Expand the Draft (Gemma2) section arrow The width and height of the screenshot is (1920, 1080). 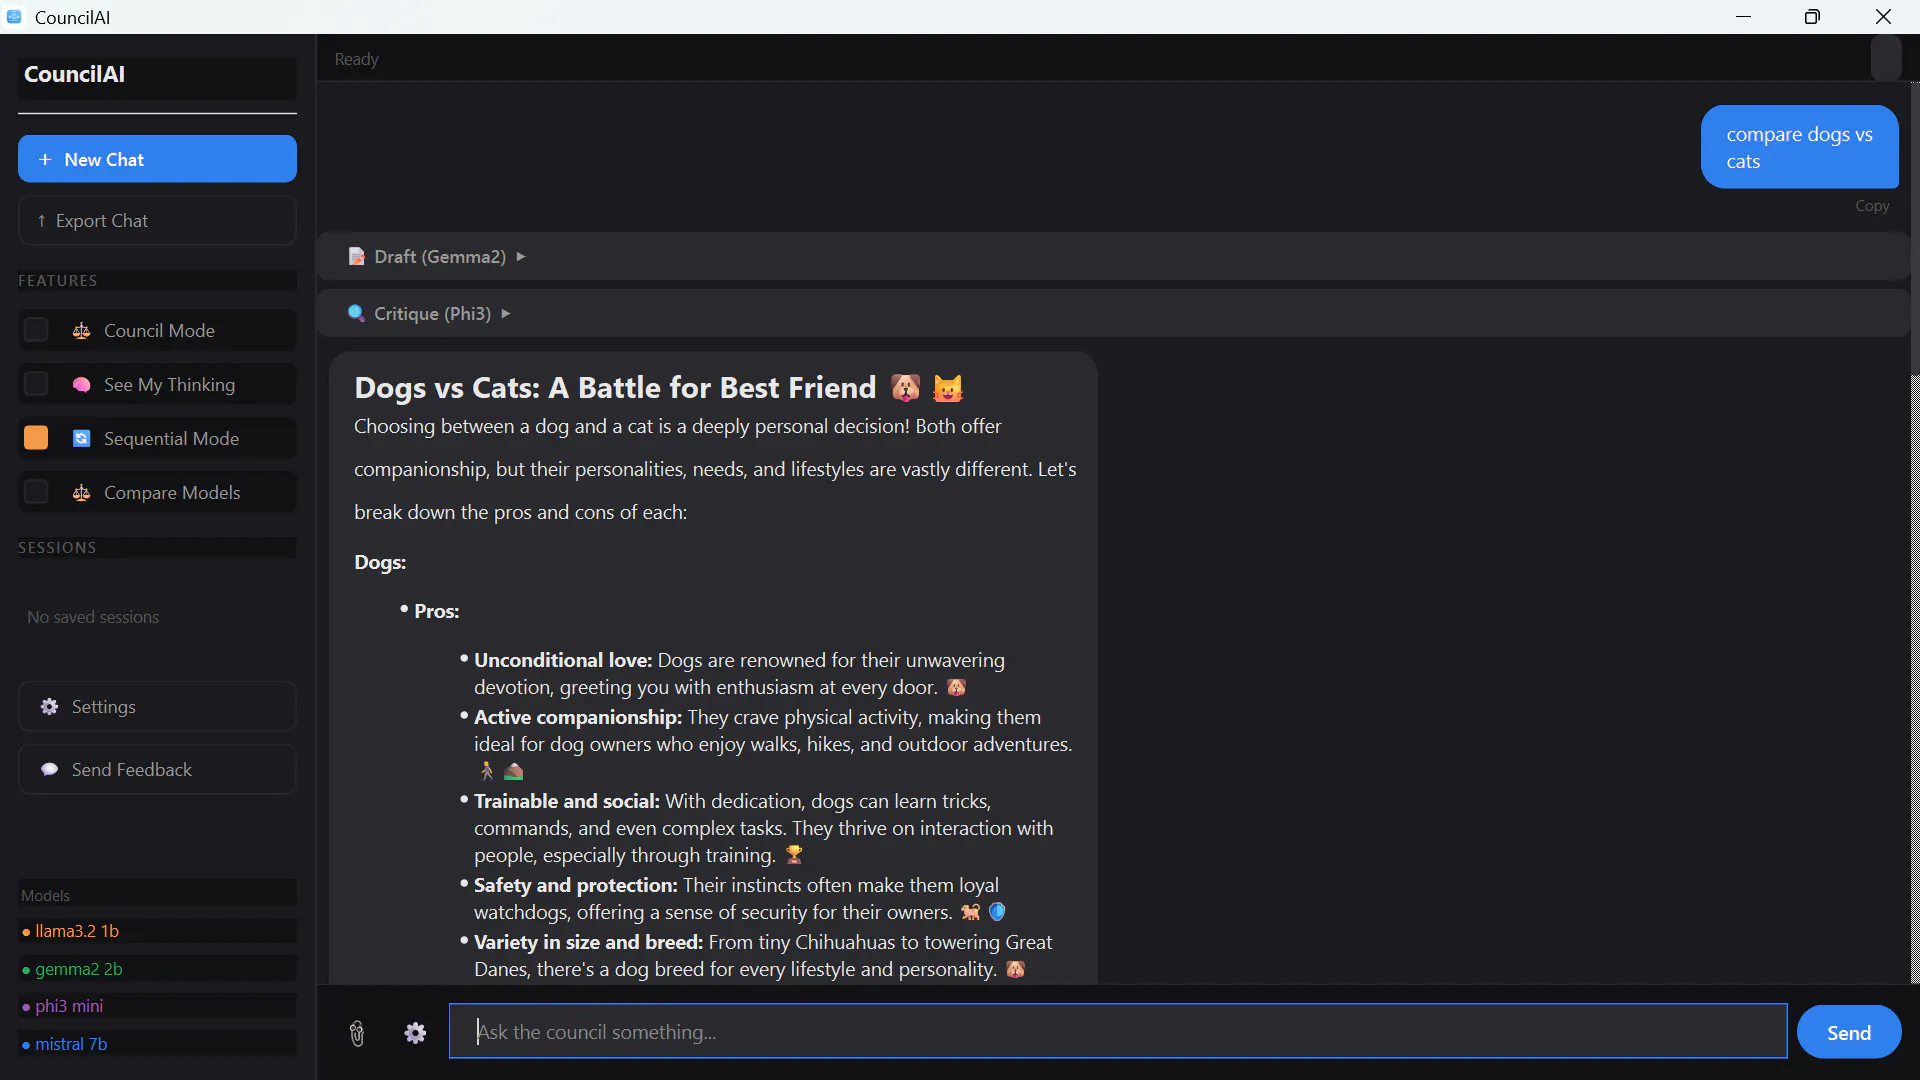pos(521,257)
